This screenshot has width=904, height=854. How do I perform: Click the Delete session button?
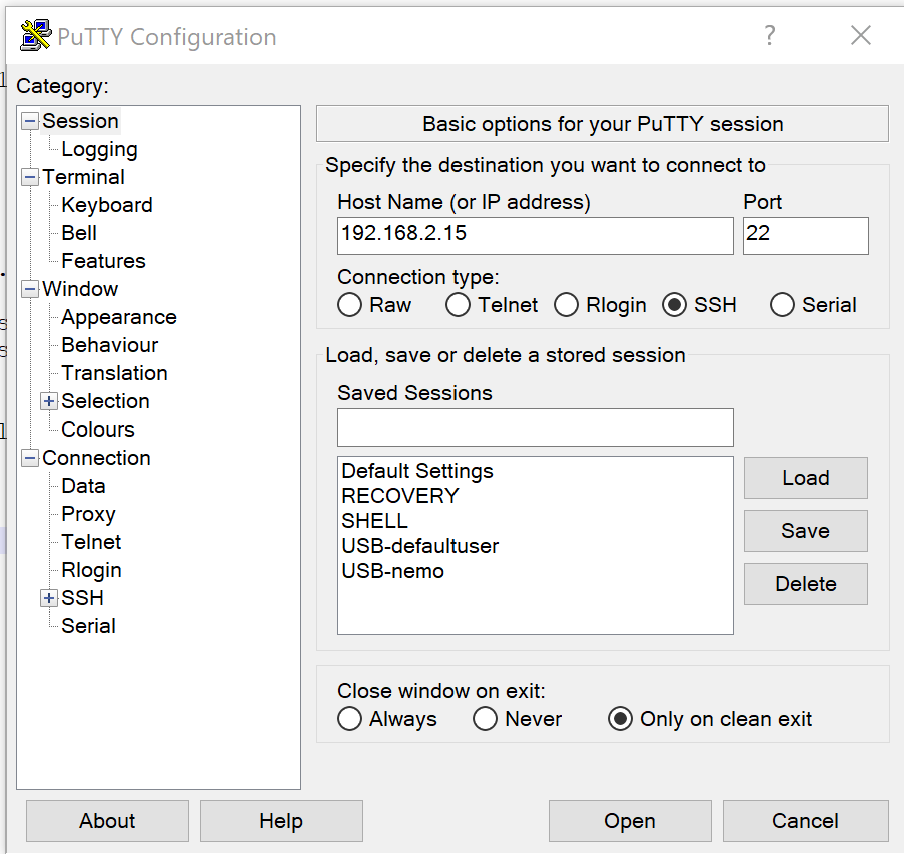pyautogui.click(x=805, y=584)
